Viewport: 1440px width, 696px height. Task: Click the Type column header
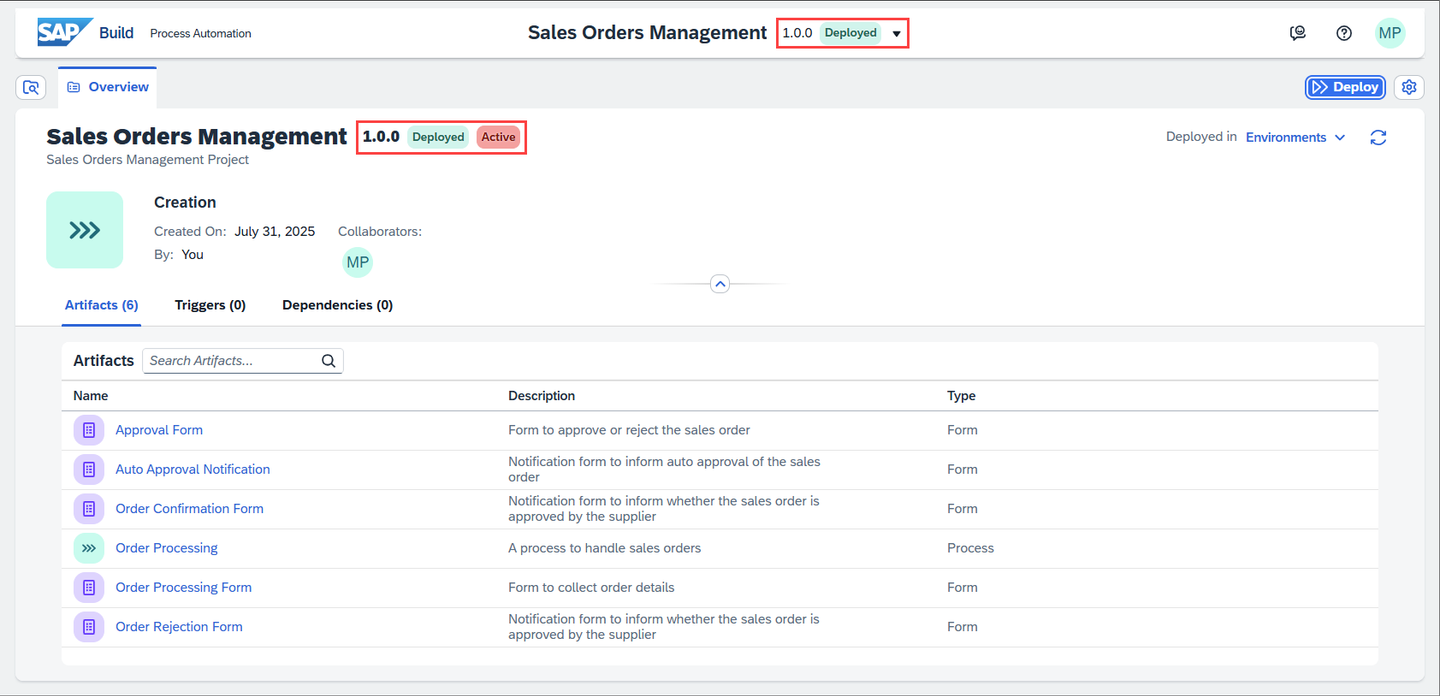pyautogui.click(x=961, y=396)
